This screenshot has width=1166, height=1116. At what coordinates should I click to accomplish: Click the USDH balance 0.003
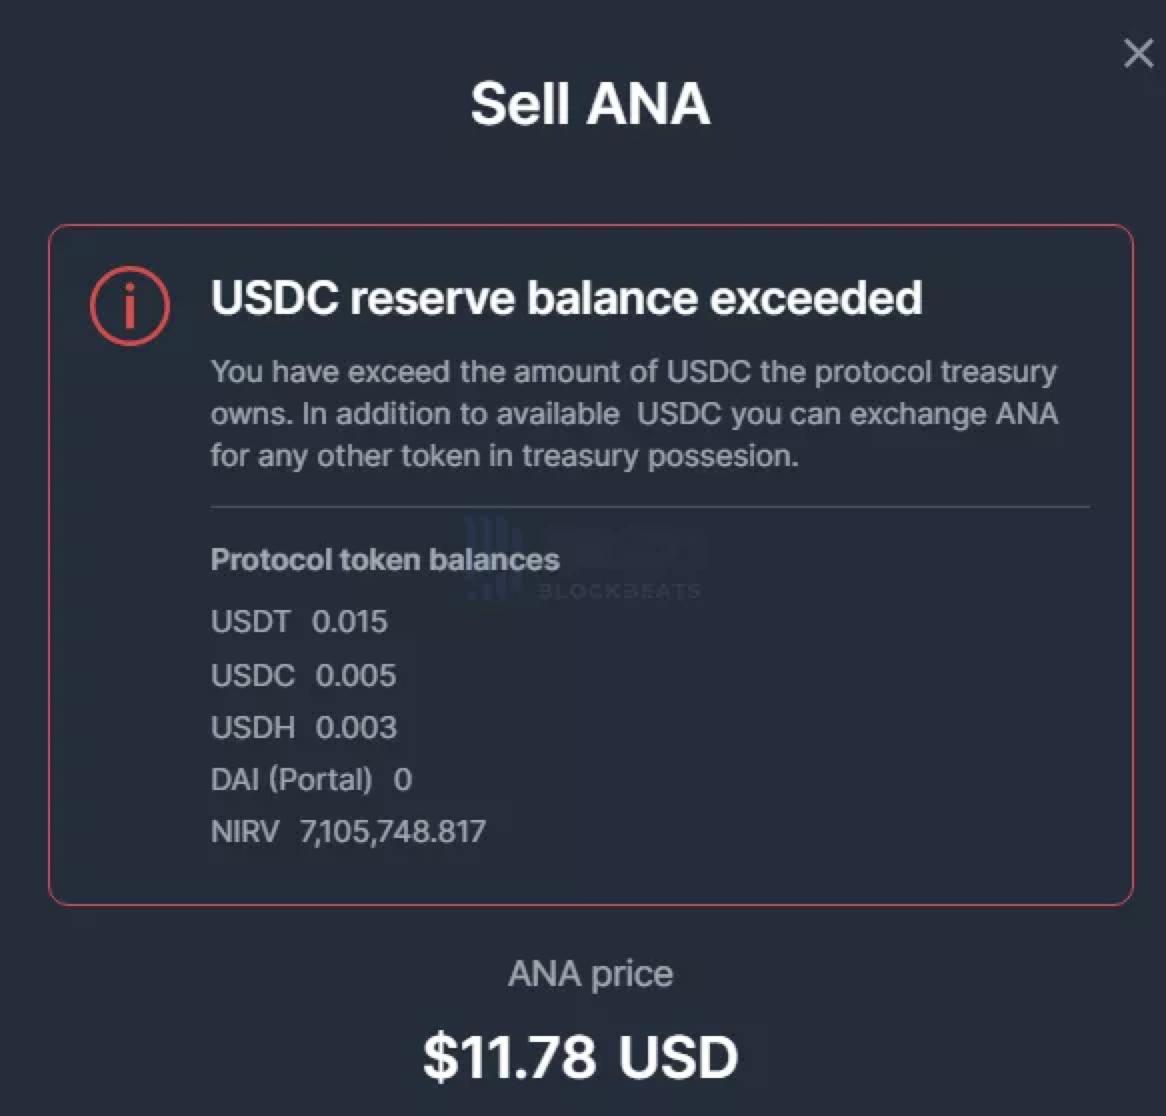[x=356, y=727]
